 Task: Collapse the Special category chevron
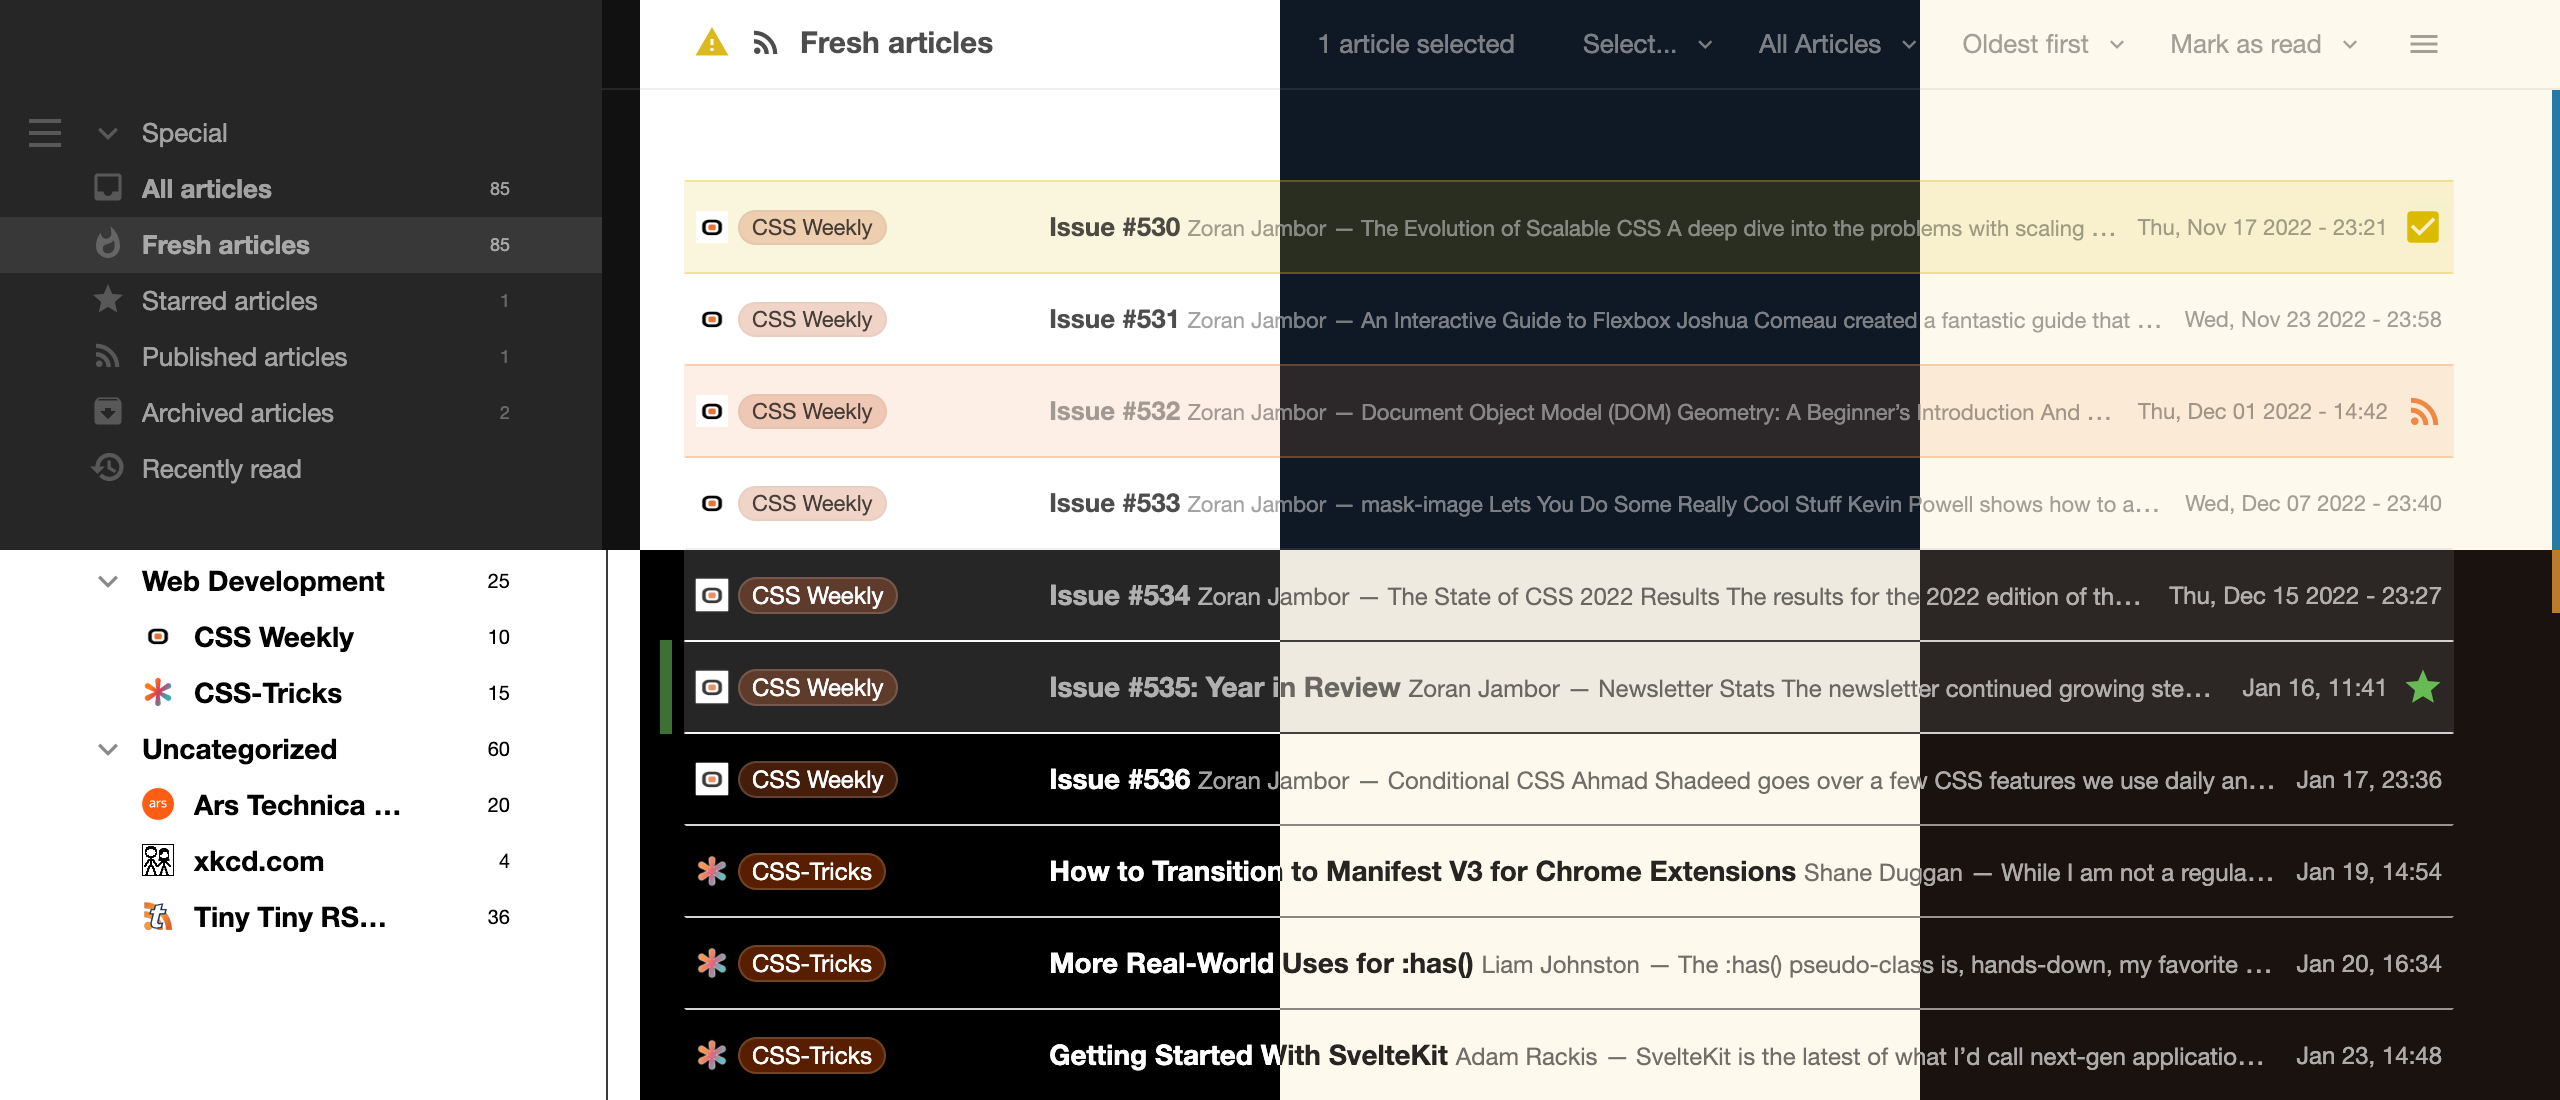[108, 133]
